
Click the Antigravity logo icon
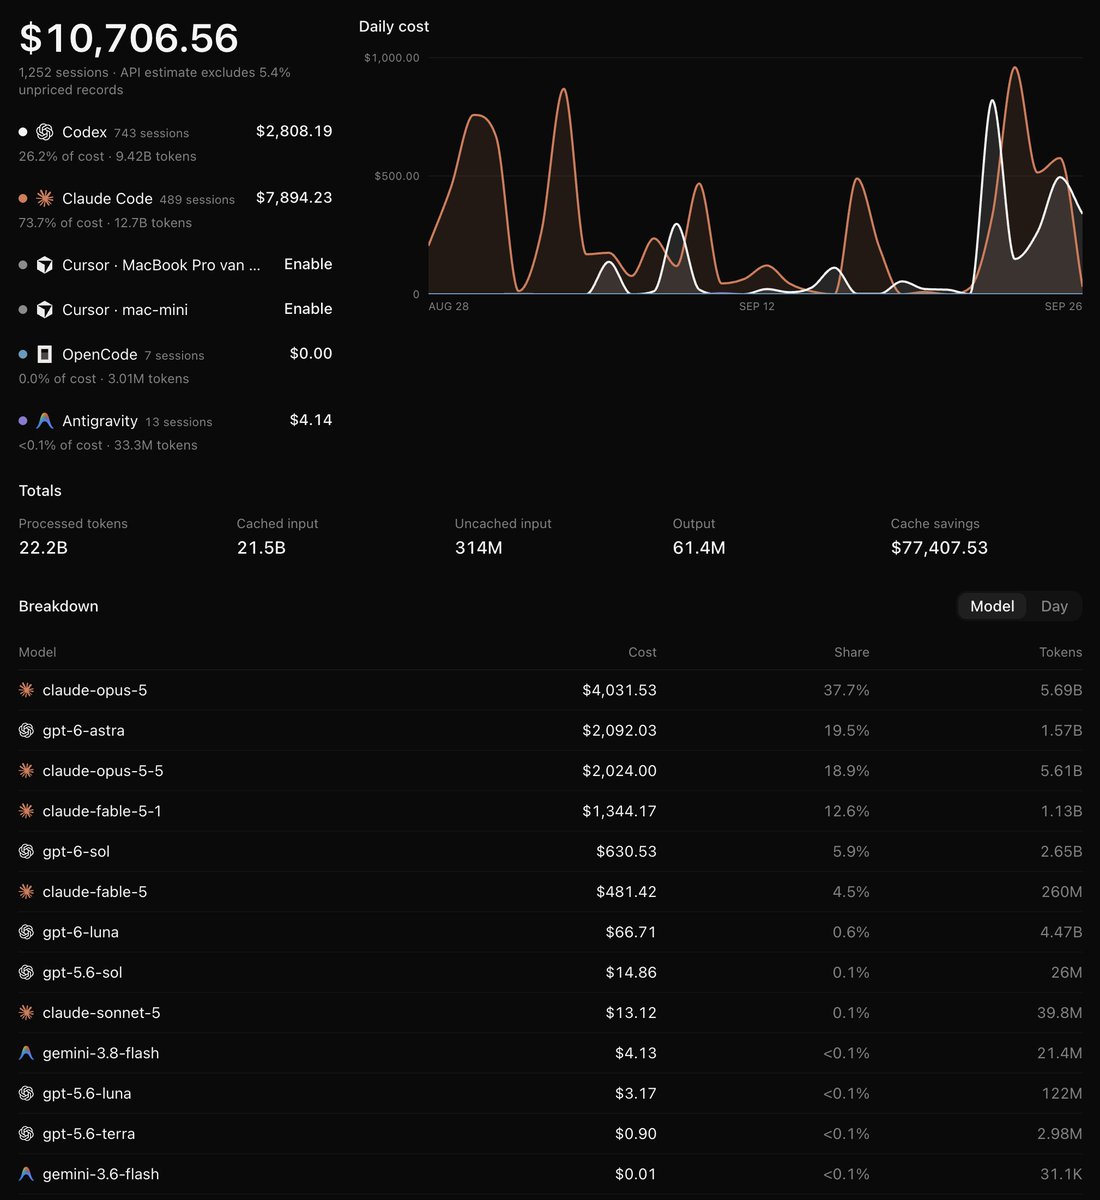pos(44,421)
